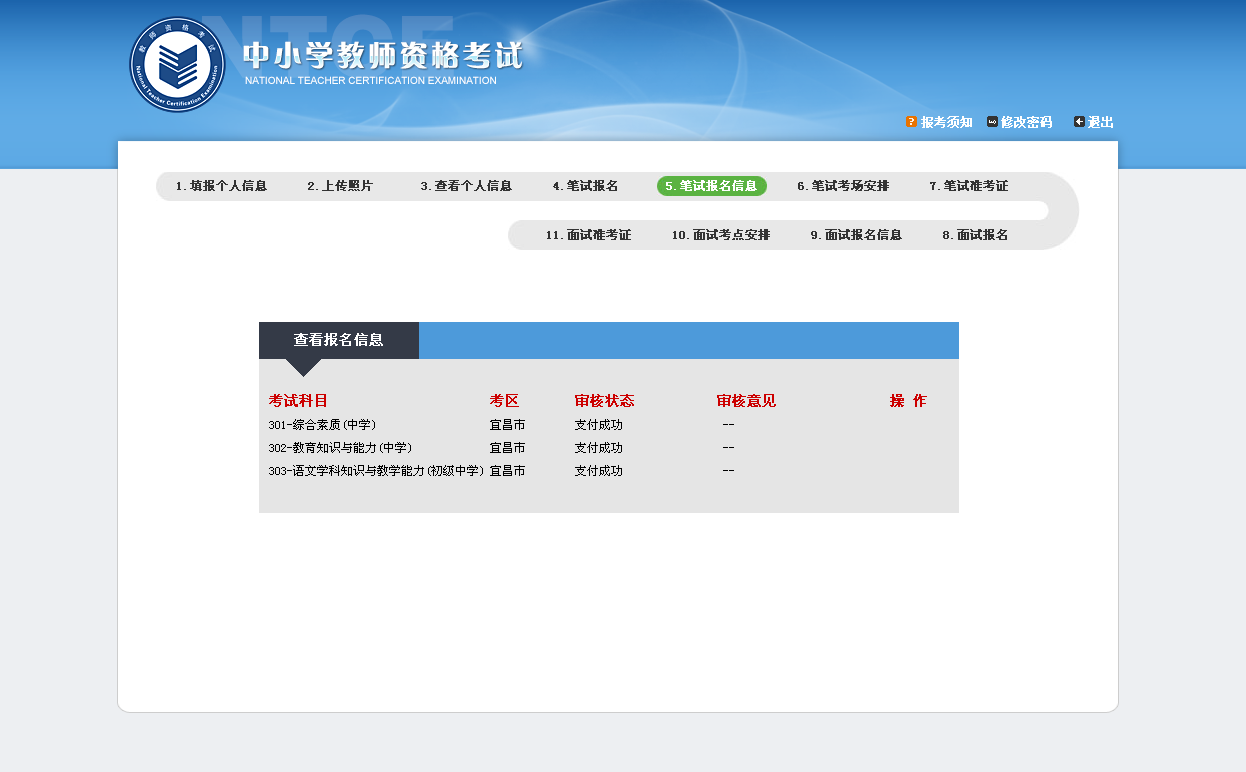Open 报考须知 exam notice link
This screenshot has width=1246, height=772.
946,122
